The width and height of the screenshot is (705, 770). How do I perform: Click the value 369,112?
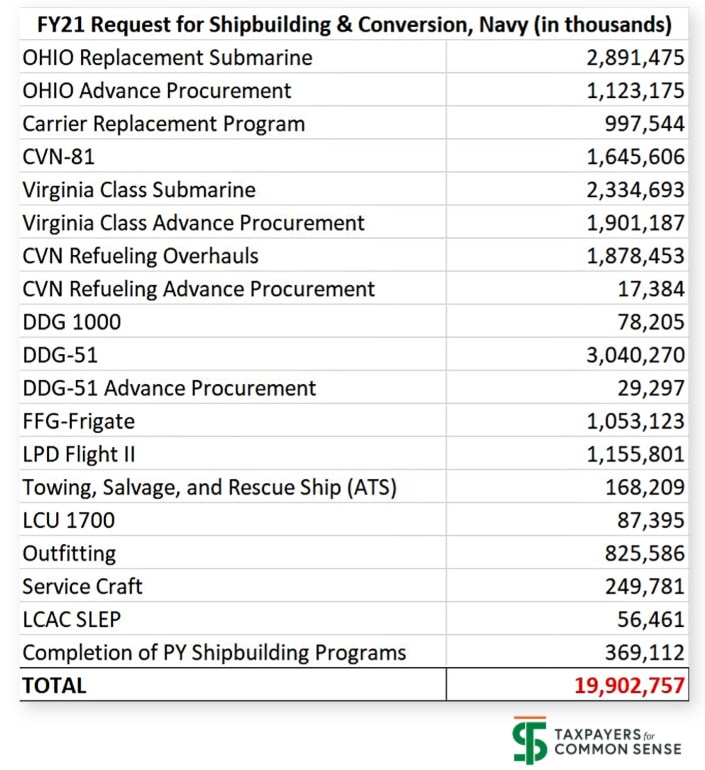click(644, 653)
